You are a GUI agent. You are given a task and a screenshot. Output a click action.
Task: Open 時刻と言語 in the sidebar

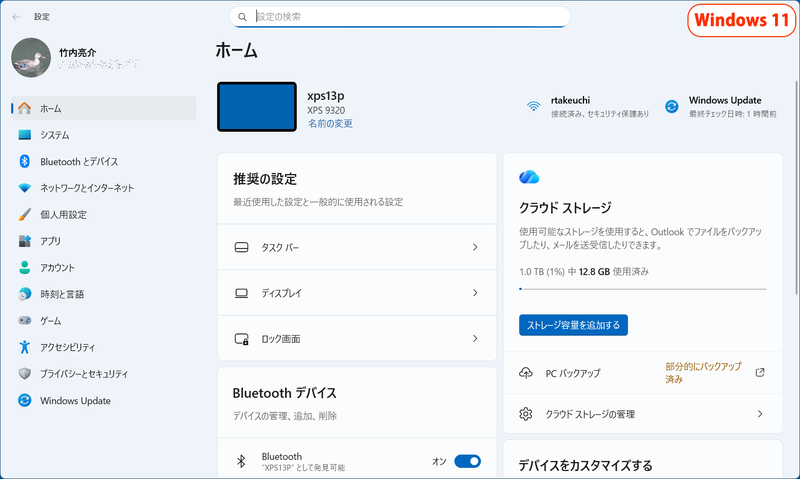click(x=104, y=294)
